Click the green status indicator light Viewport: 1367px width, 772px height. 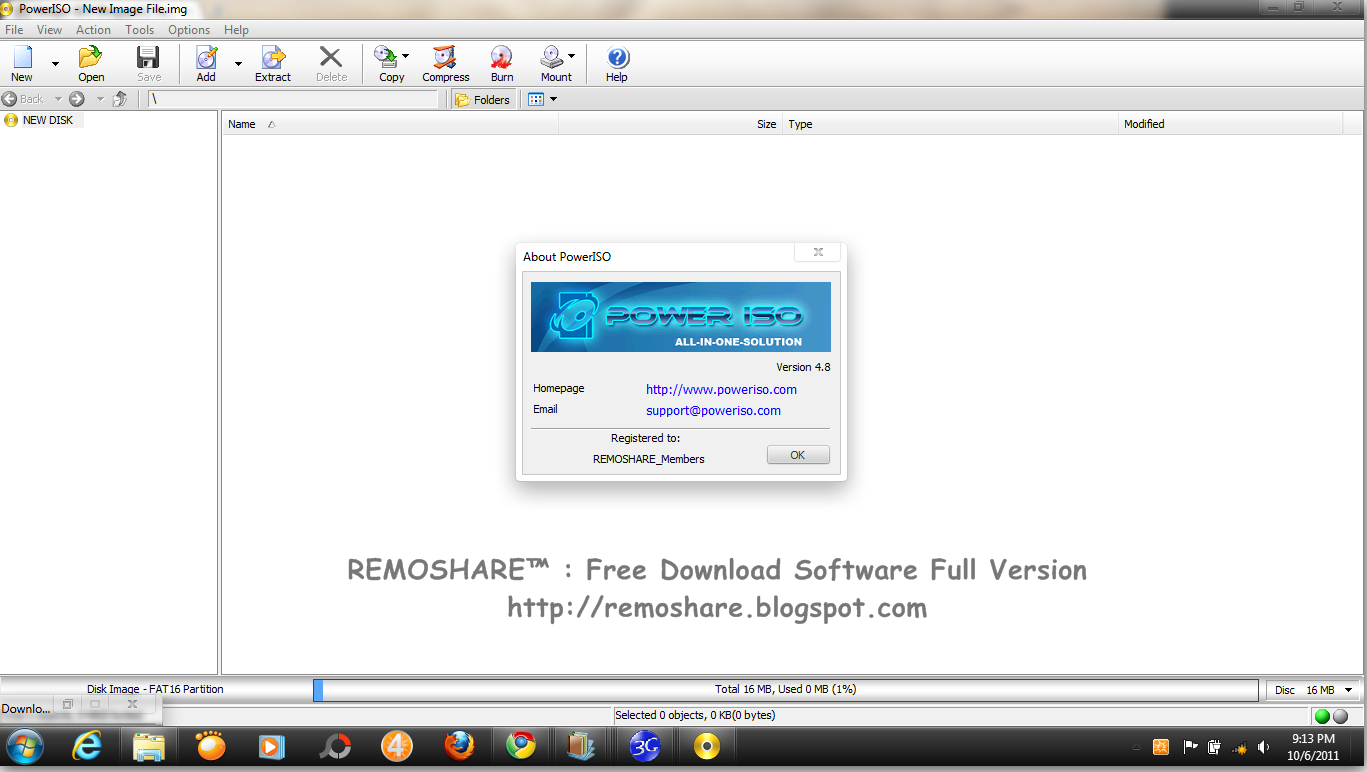pos(1322,716)
